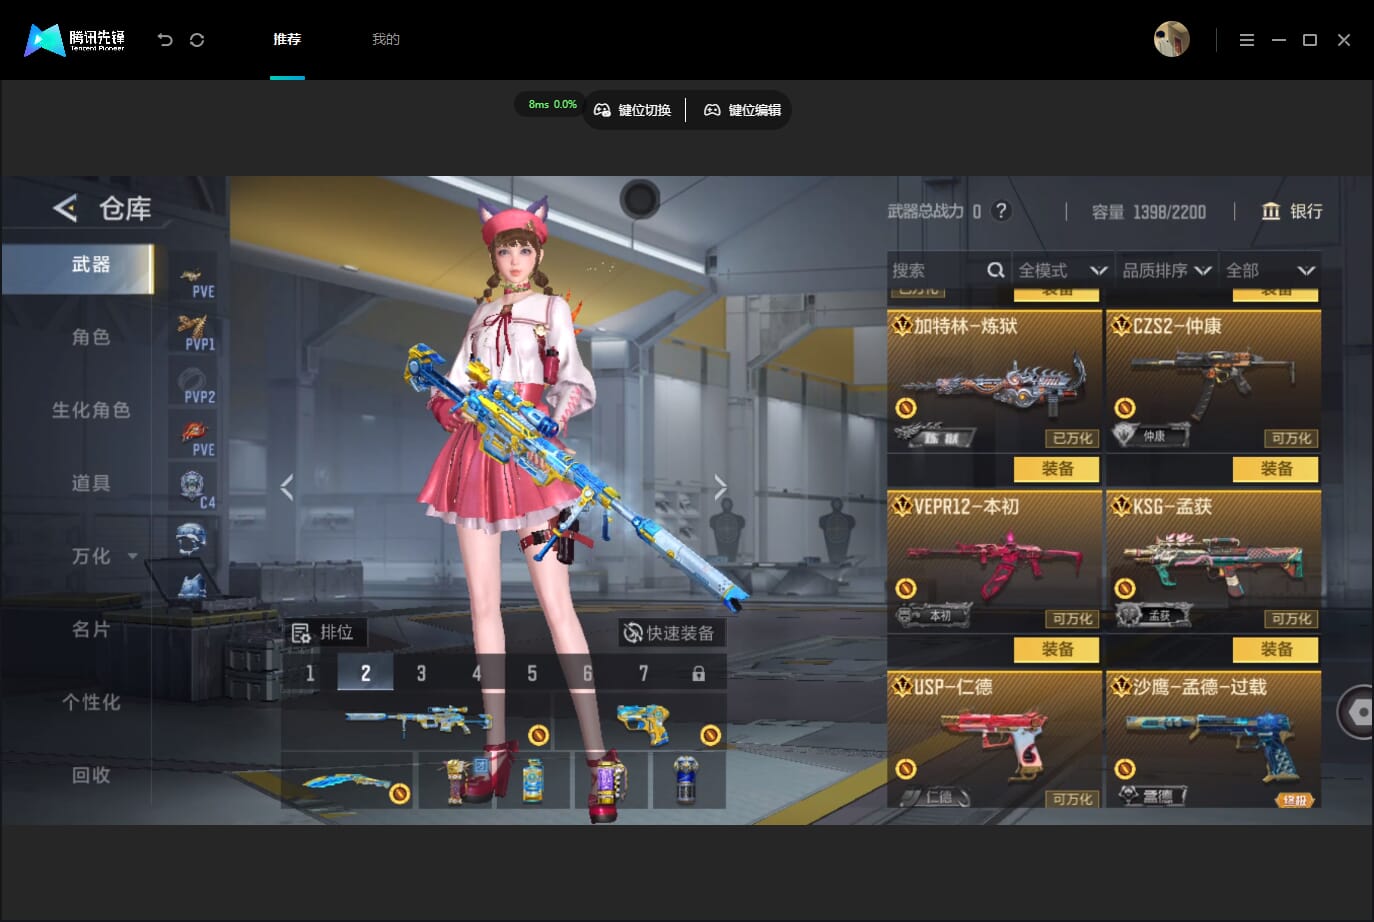Image resolution: width=1374 pixels, height=922 pixels.
Task: Switch to loadout slot 3
Action: (x=421, y=673)
